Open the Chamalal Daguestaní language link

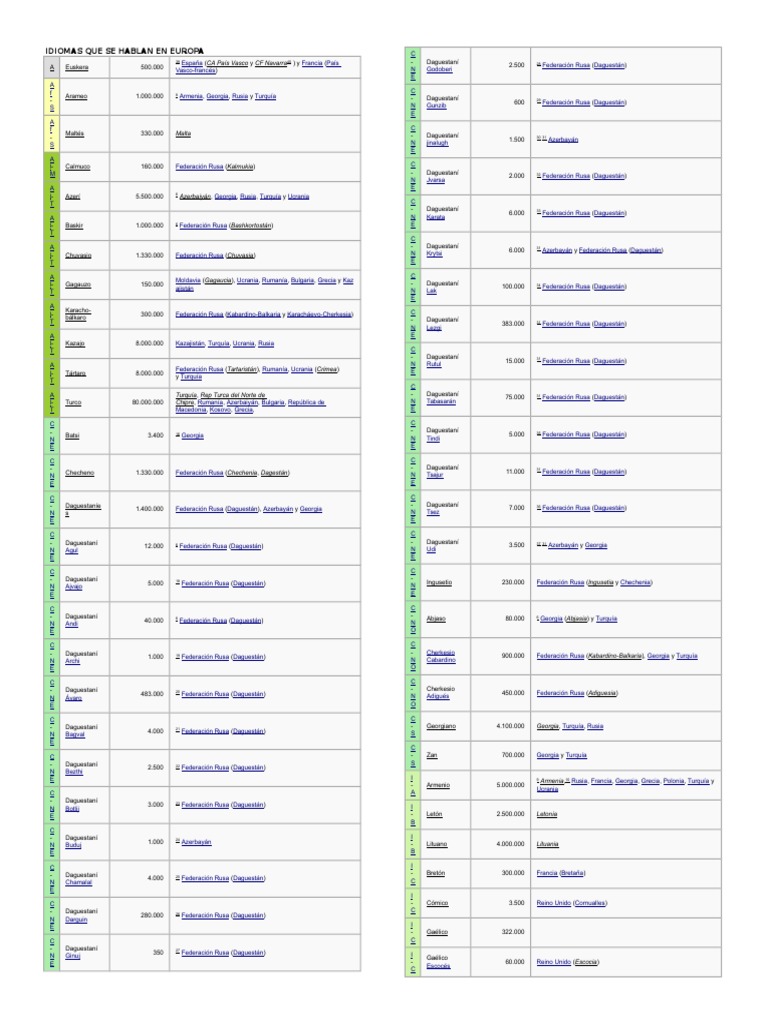click(78, 883)
